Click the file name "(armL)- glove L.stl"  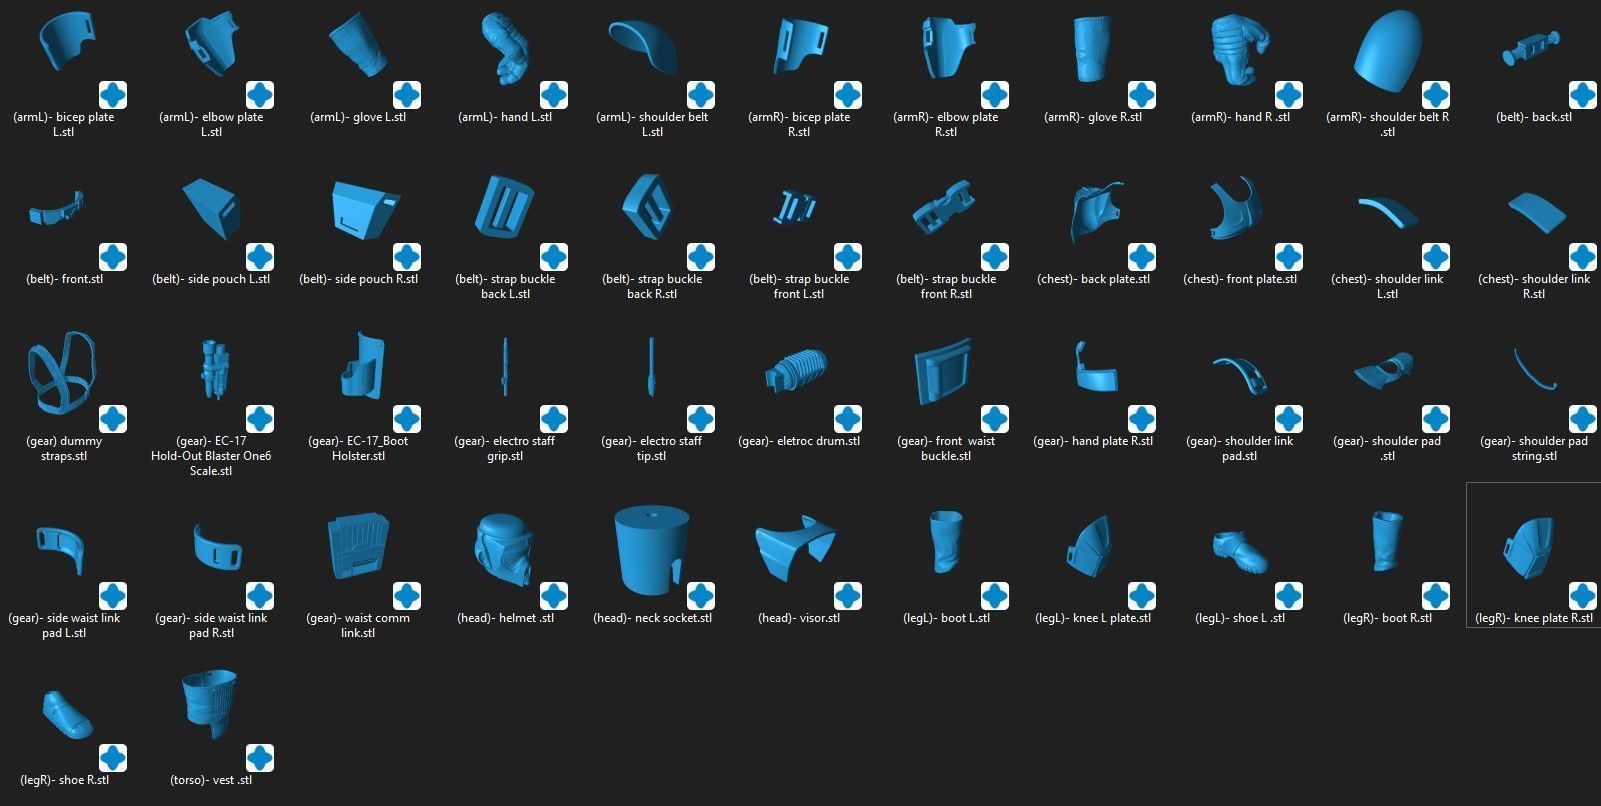point(358,117)
